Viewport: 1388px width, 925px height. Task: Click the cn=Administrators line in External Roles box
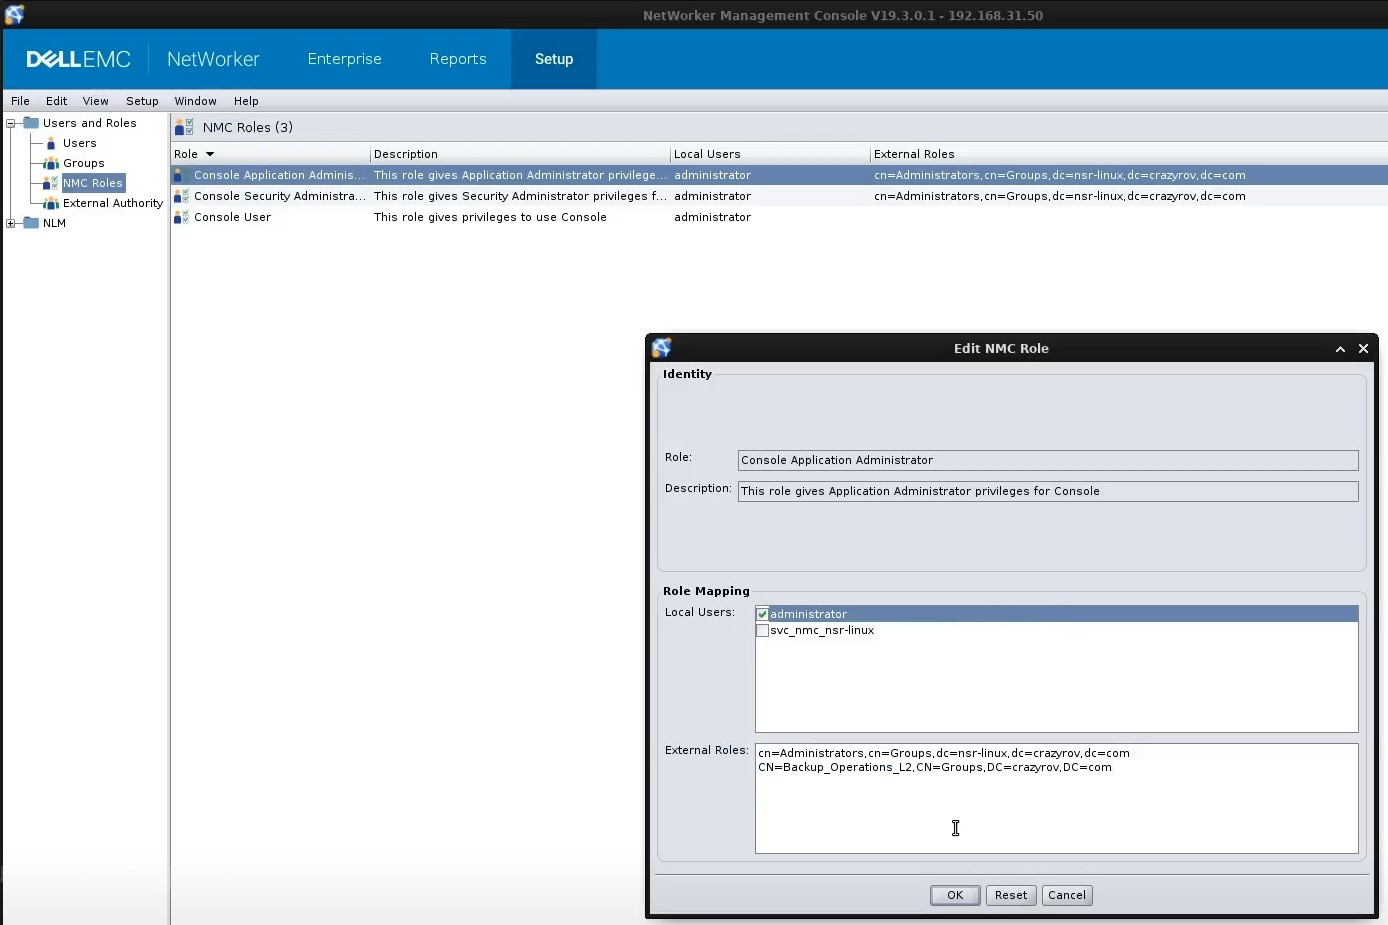click(944, 753)
